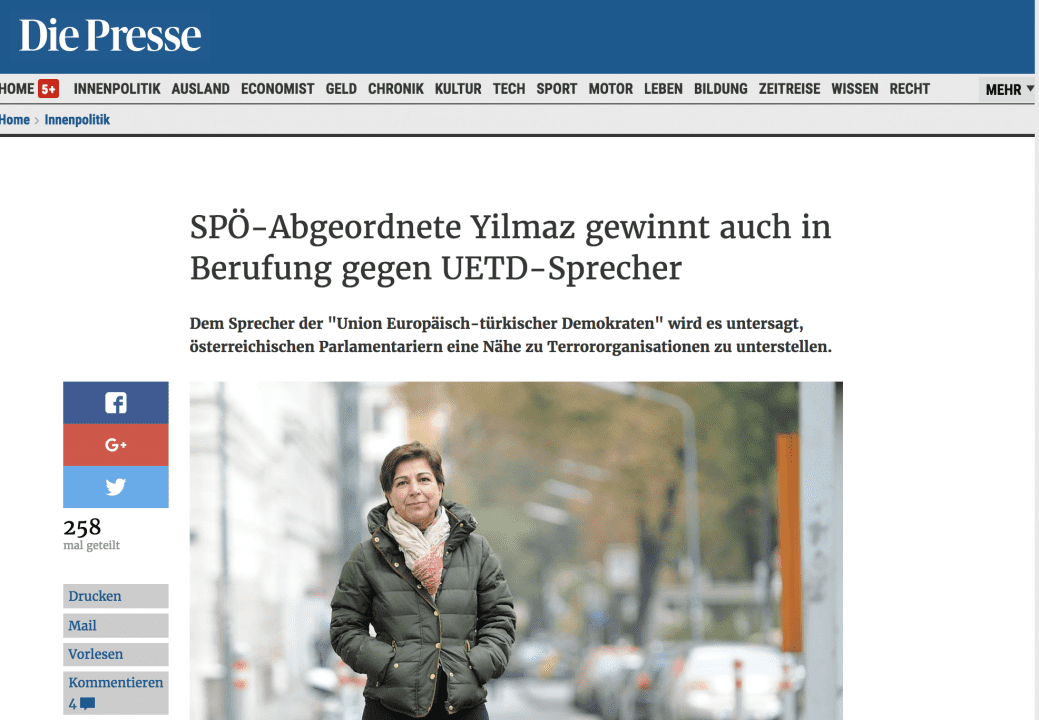Click the Drucken button
Viewport: 1039px width, 720px height.
[x=115, y=596]
